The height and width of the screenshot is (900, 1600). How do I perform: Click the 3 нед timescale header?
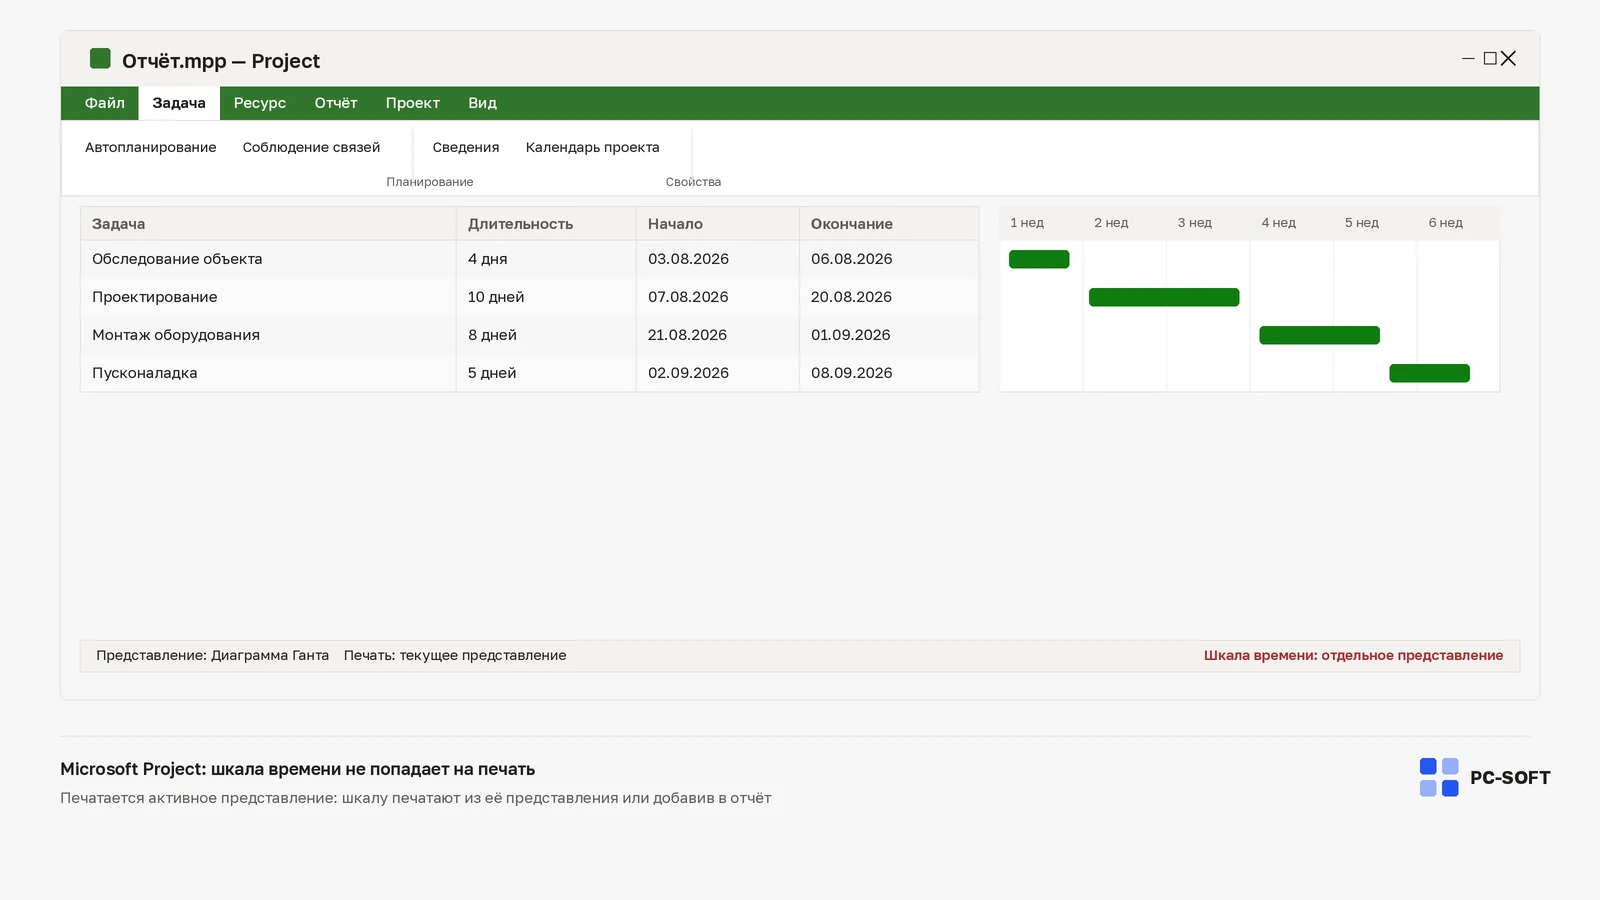[1195, 223]
